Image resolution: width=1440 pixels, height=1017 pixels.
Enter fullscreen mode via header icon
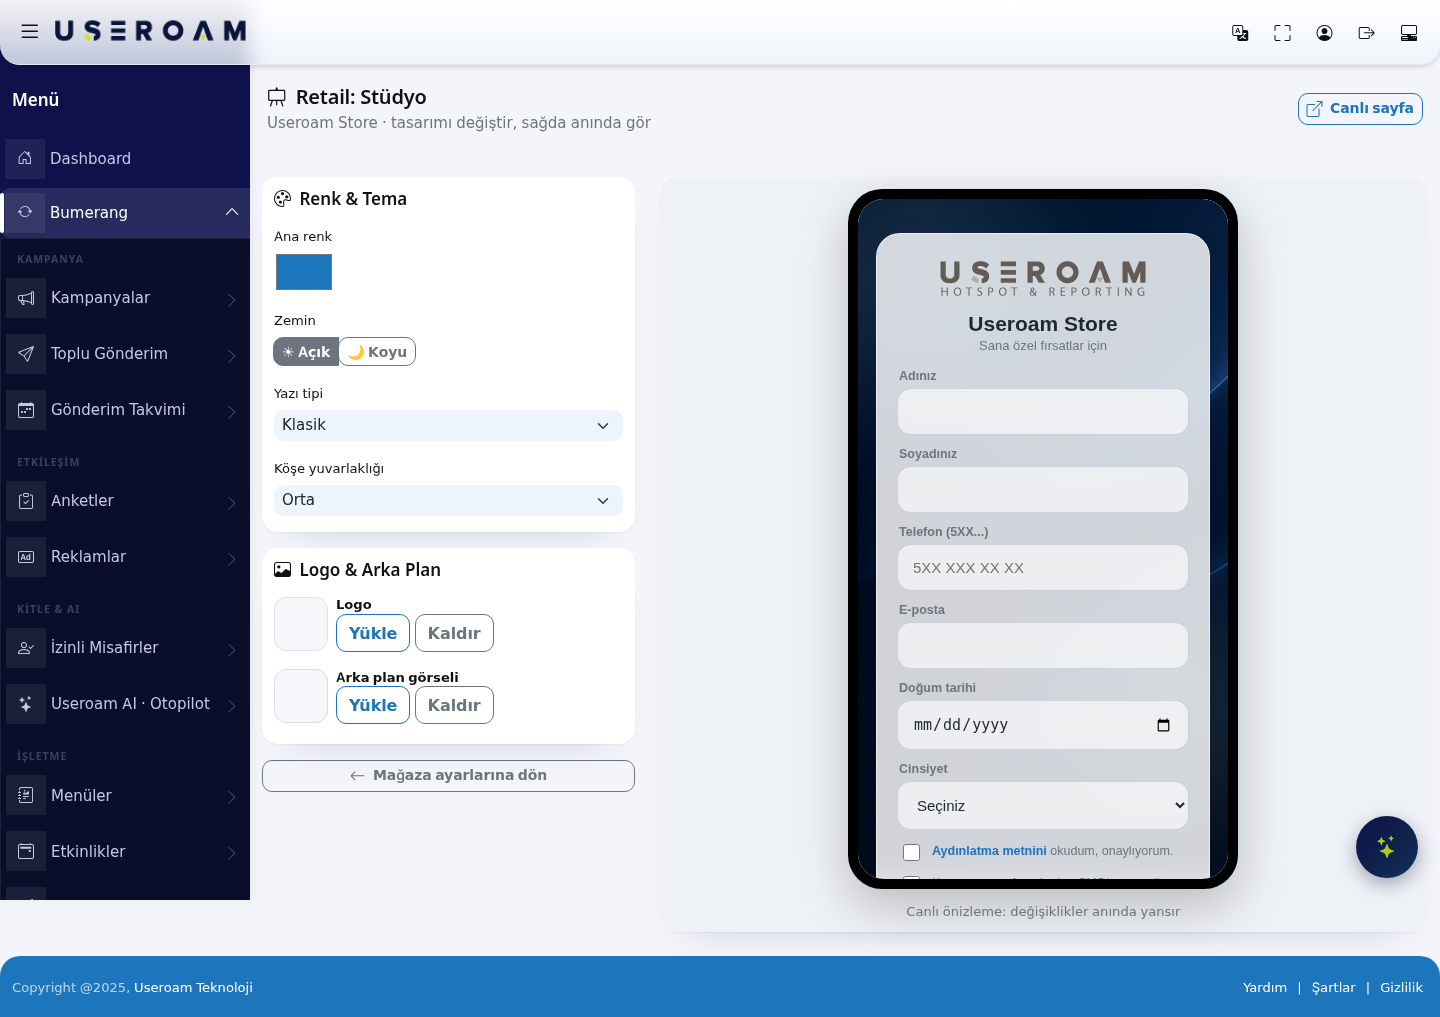(1282, 33)
